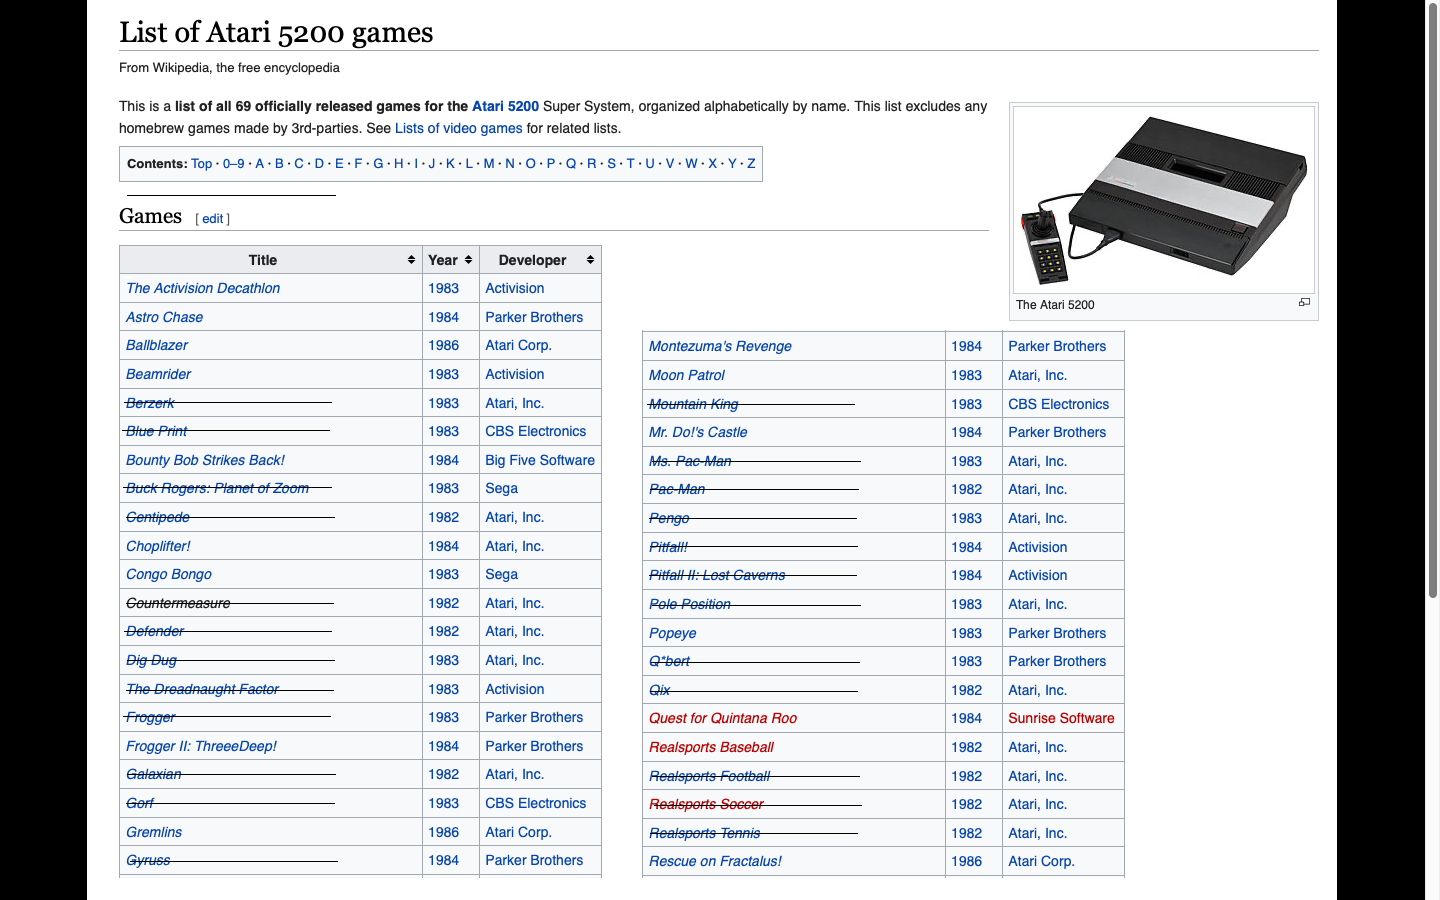Click the page vertical scrollbar thumb
Screen dimensions: 1440x900
(1432, 300)
